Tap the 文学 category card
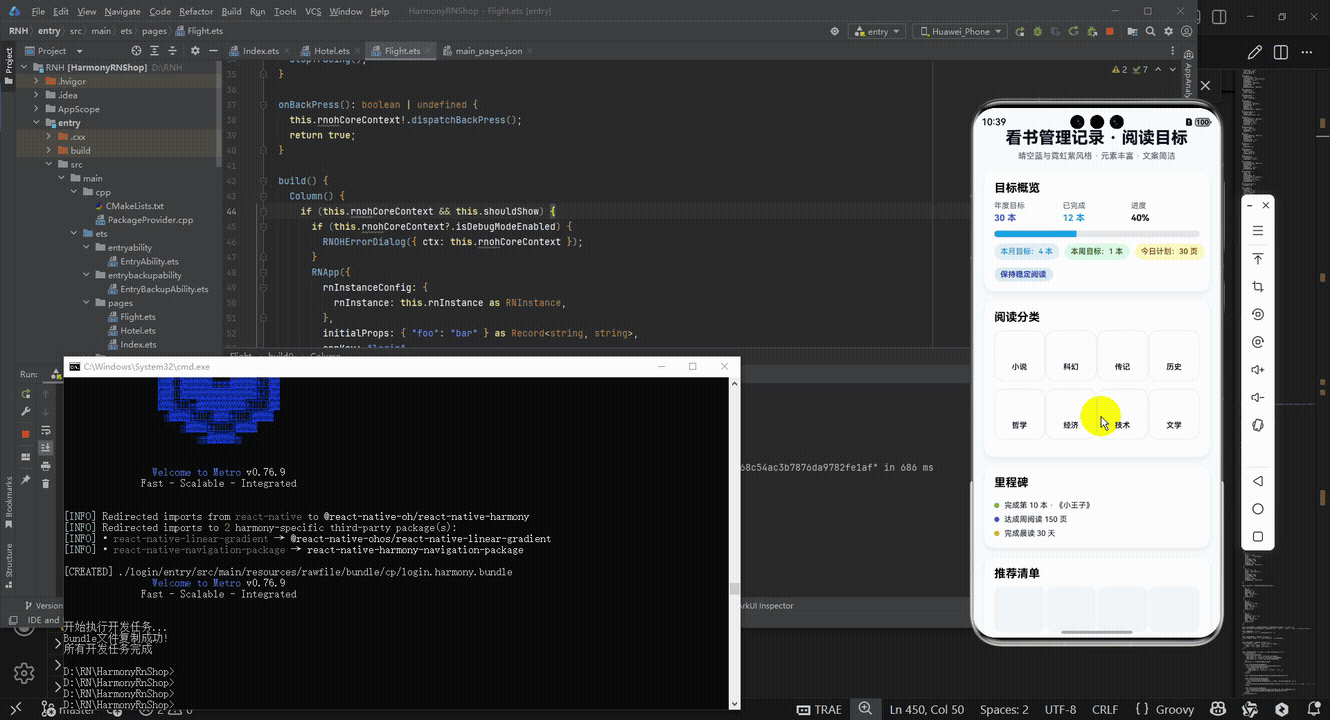This screenshot has height=720, width=1330. pos(1174,414)
